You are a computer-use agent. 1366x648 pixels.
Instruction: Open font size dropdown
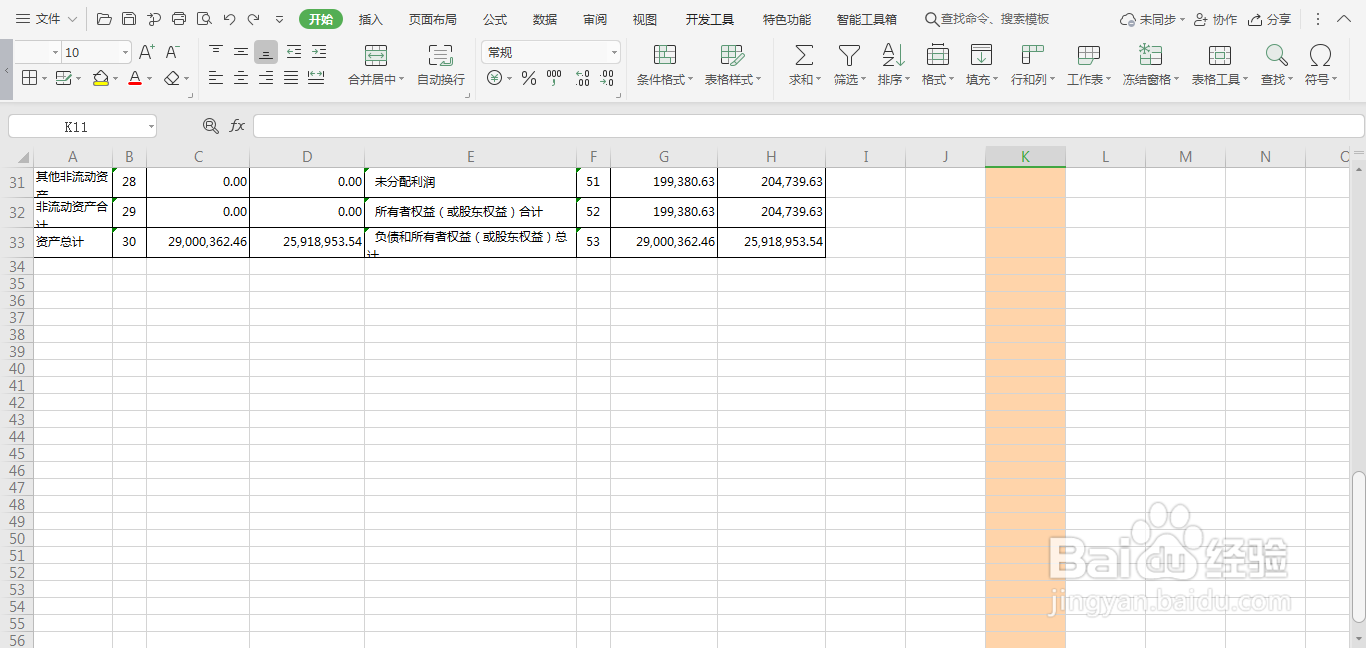[x=125, y=52]
